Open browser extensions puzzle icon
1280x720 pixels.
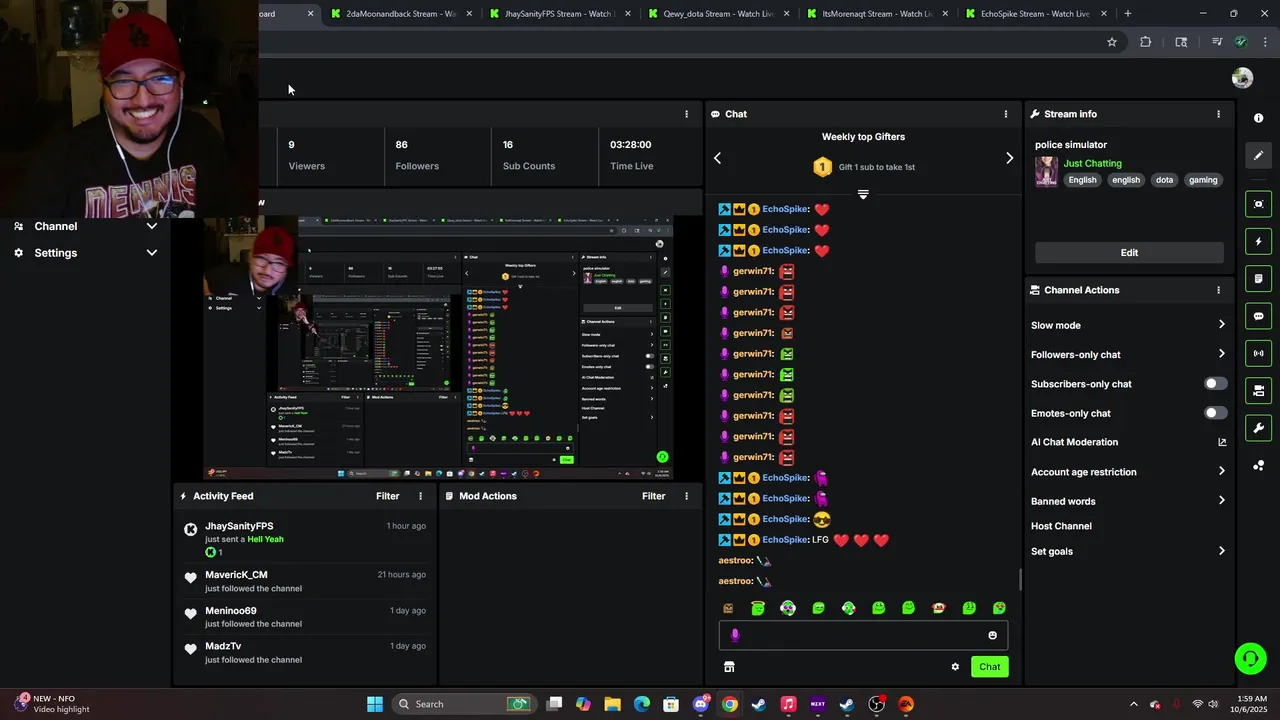[1145, 42]
